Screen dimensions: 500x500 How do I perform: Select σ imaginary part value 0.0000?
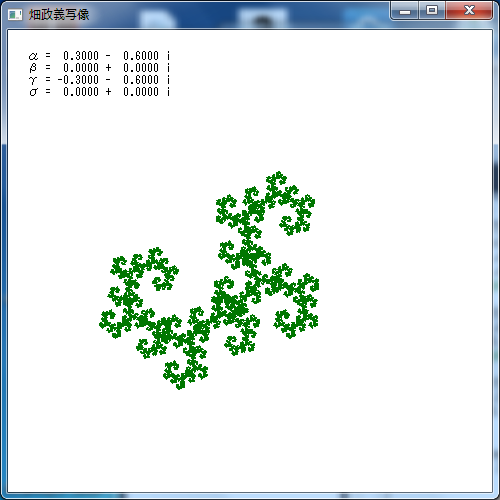[141, 92]
